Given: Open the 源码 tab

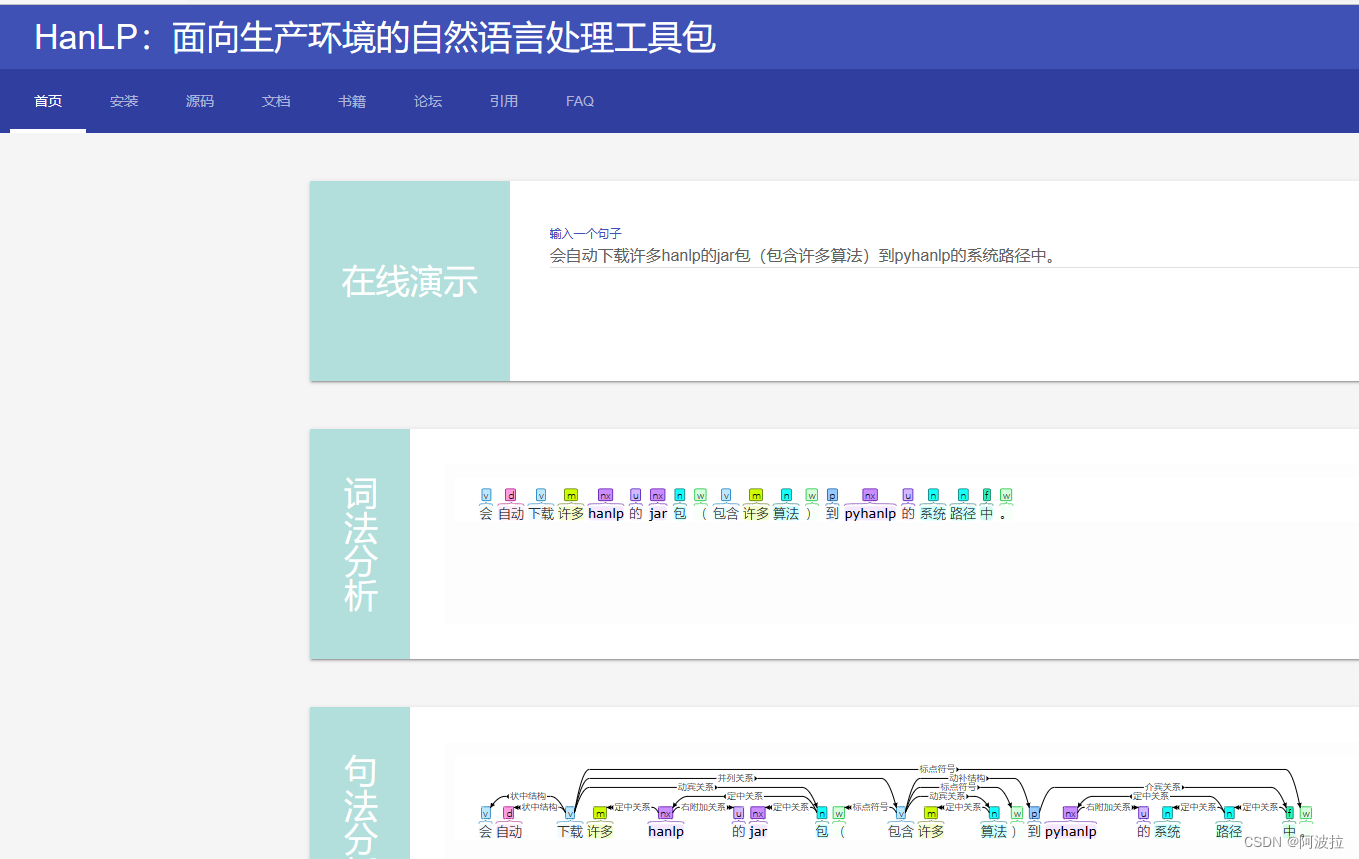Looking at the screenshot, I should (200, 101).
